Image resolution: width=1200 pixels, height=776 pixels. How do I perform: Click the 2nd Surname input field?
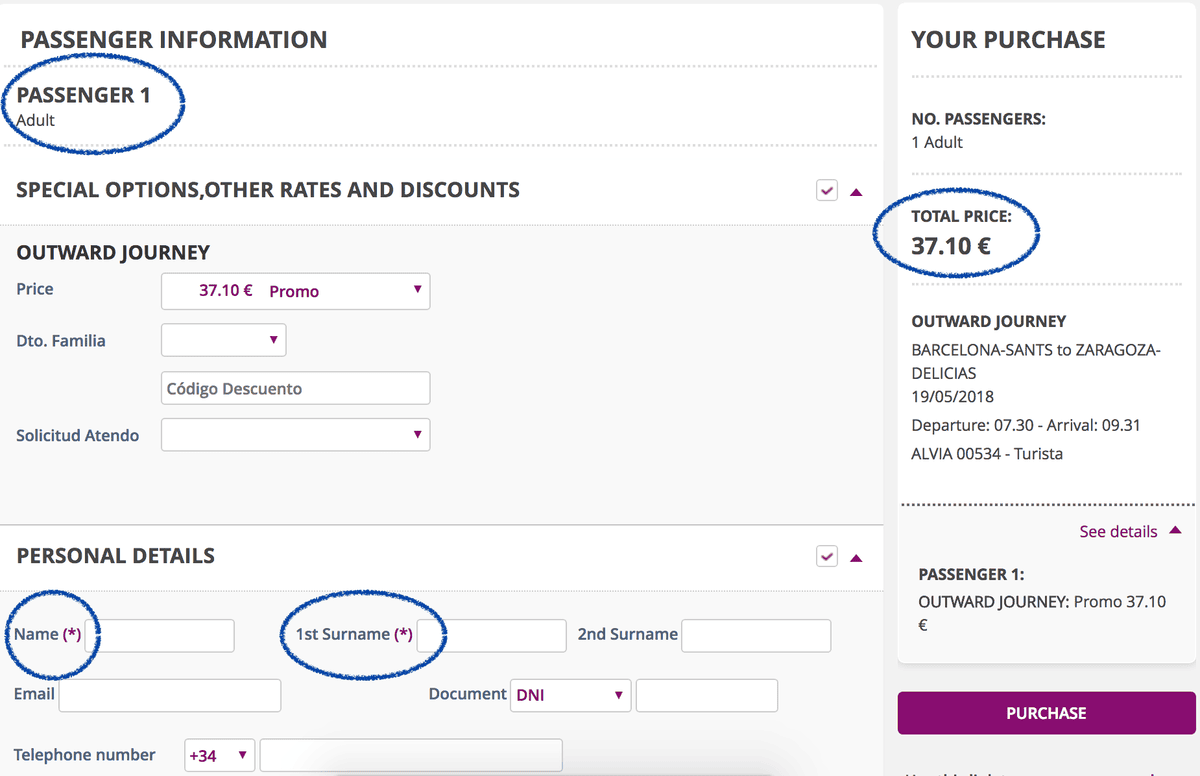755,635
